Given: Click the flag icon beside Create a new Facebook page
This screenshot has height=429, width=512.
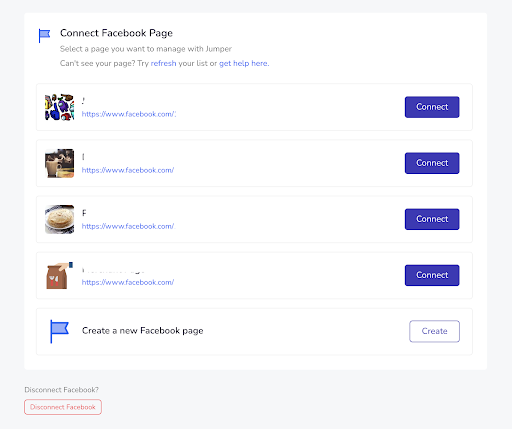Looking at the screenshot, I should coord(59,331).
